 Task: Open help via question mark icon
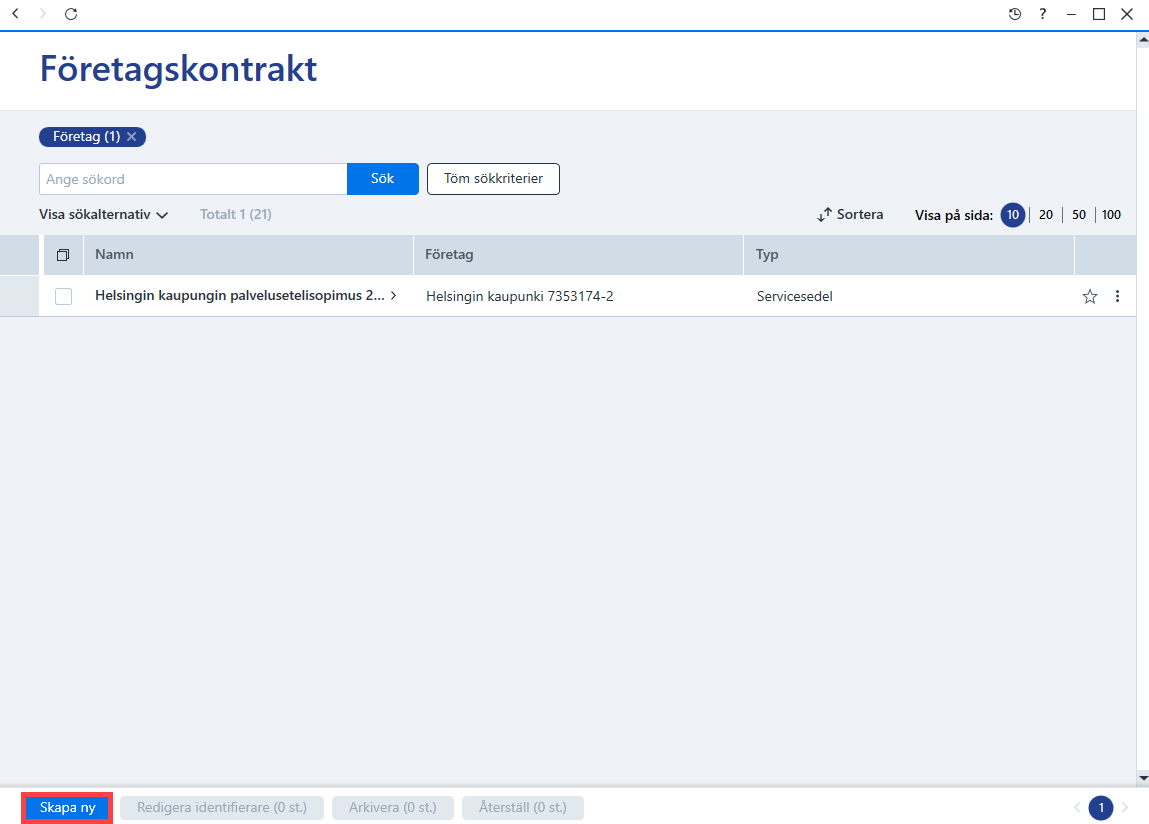(1043, 14)
